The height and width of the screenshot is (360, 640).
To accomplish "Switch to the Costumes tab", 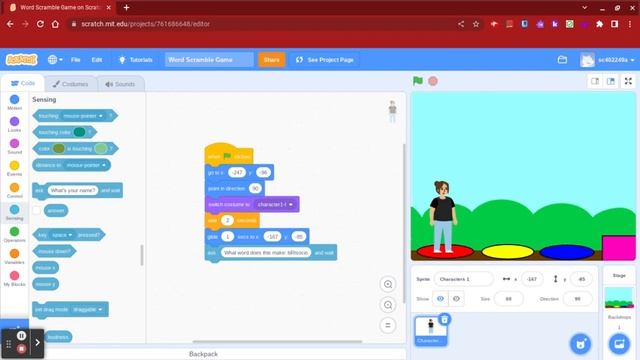I will point(70,84).
